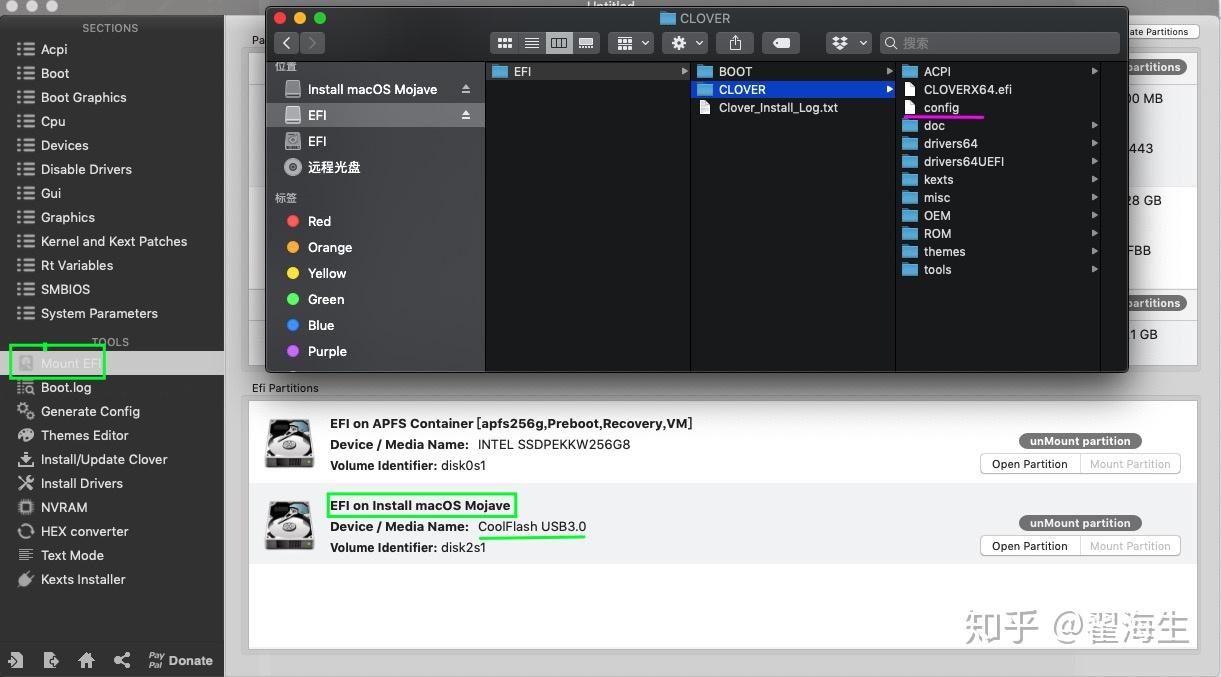Click Mount Partition for disk2s1
Screen dimensions: 1221x677
click(1130, 546)
